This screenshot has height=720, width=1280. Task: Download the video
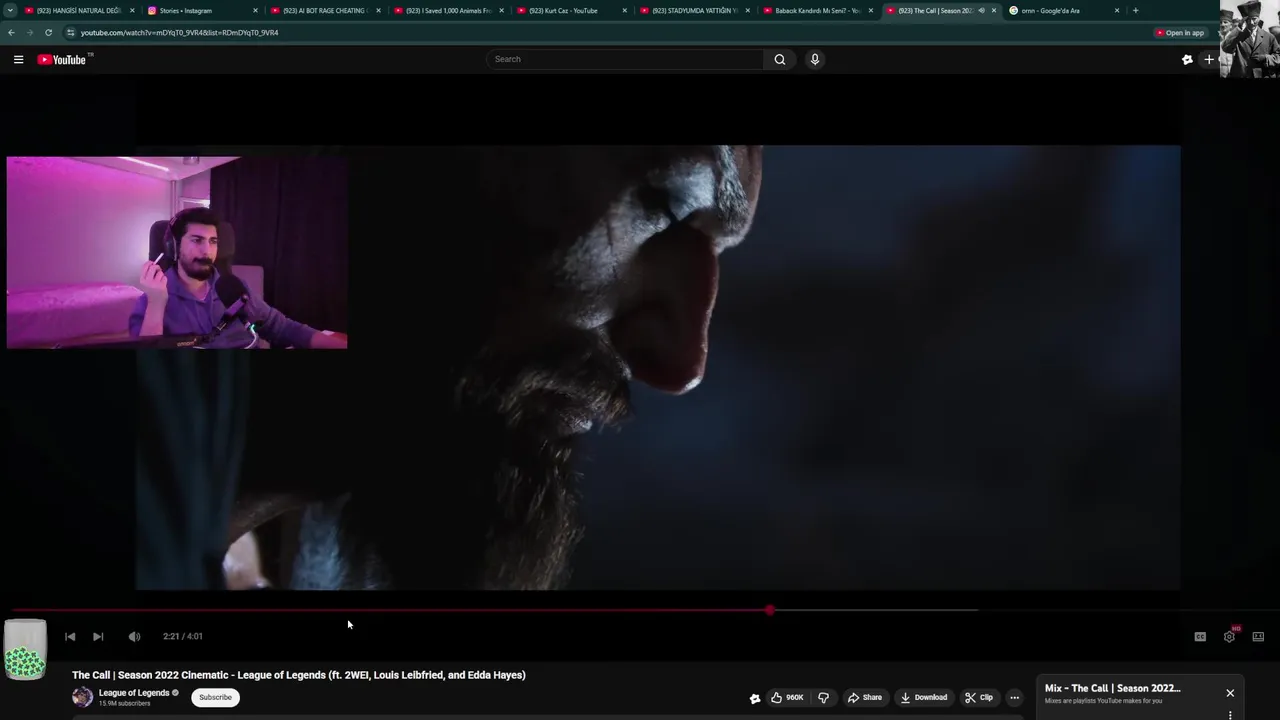pyautogui.click(x=923, y=698)
